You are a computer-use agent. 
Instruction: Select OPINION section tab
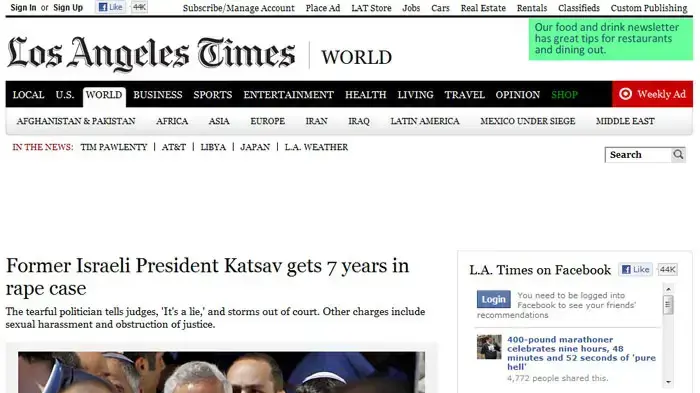[x=517, y=95]
